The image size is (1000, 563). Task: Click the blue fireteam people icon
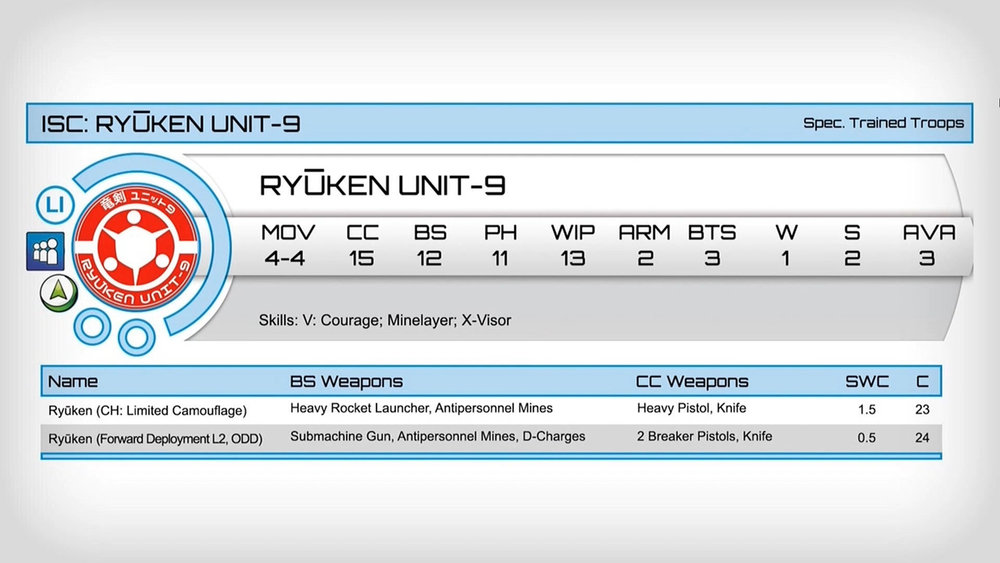pos(45,251)
